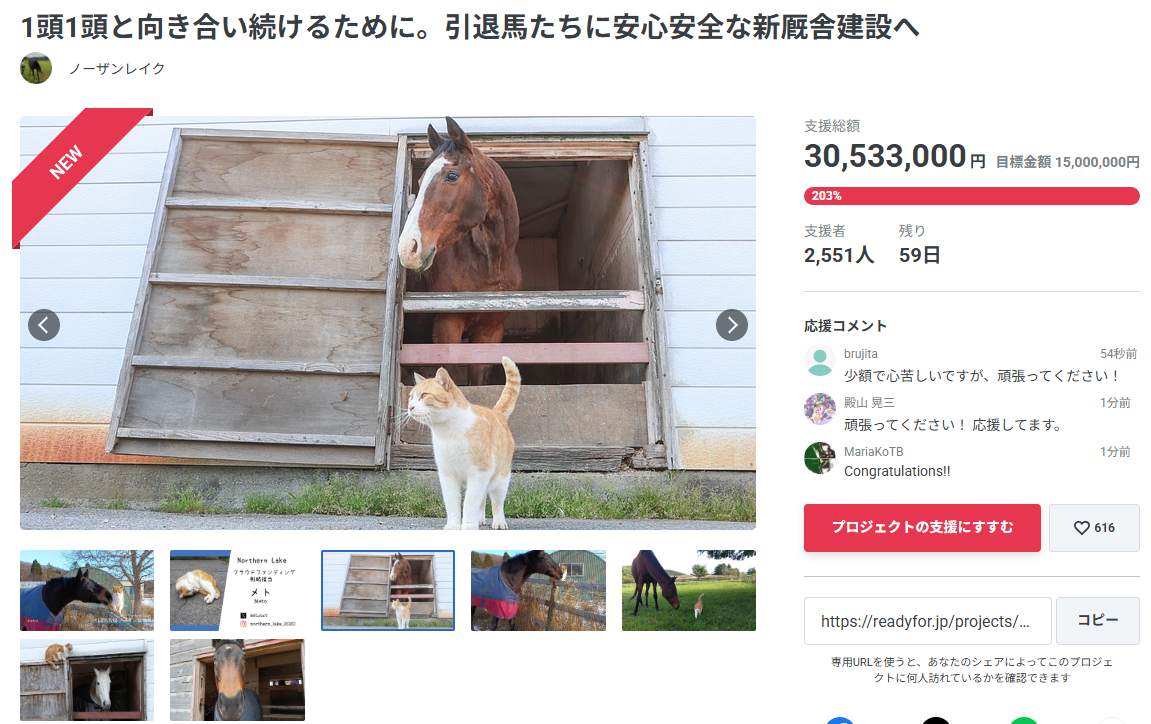Select the readyfor.jp share URL field

928,620
